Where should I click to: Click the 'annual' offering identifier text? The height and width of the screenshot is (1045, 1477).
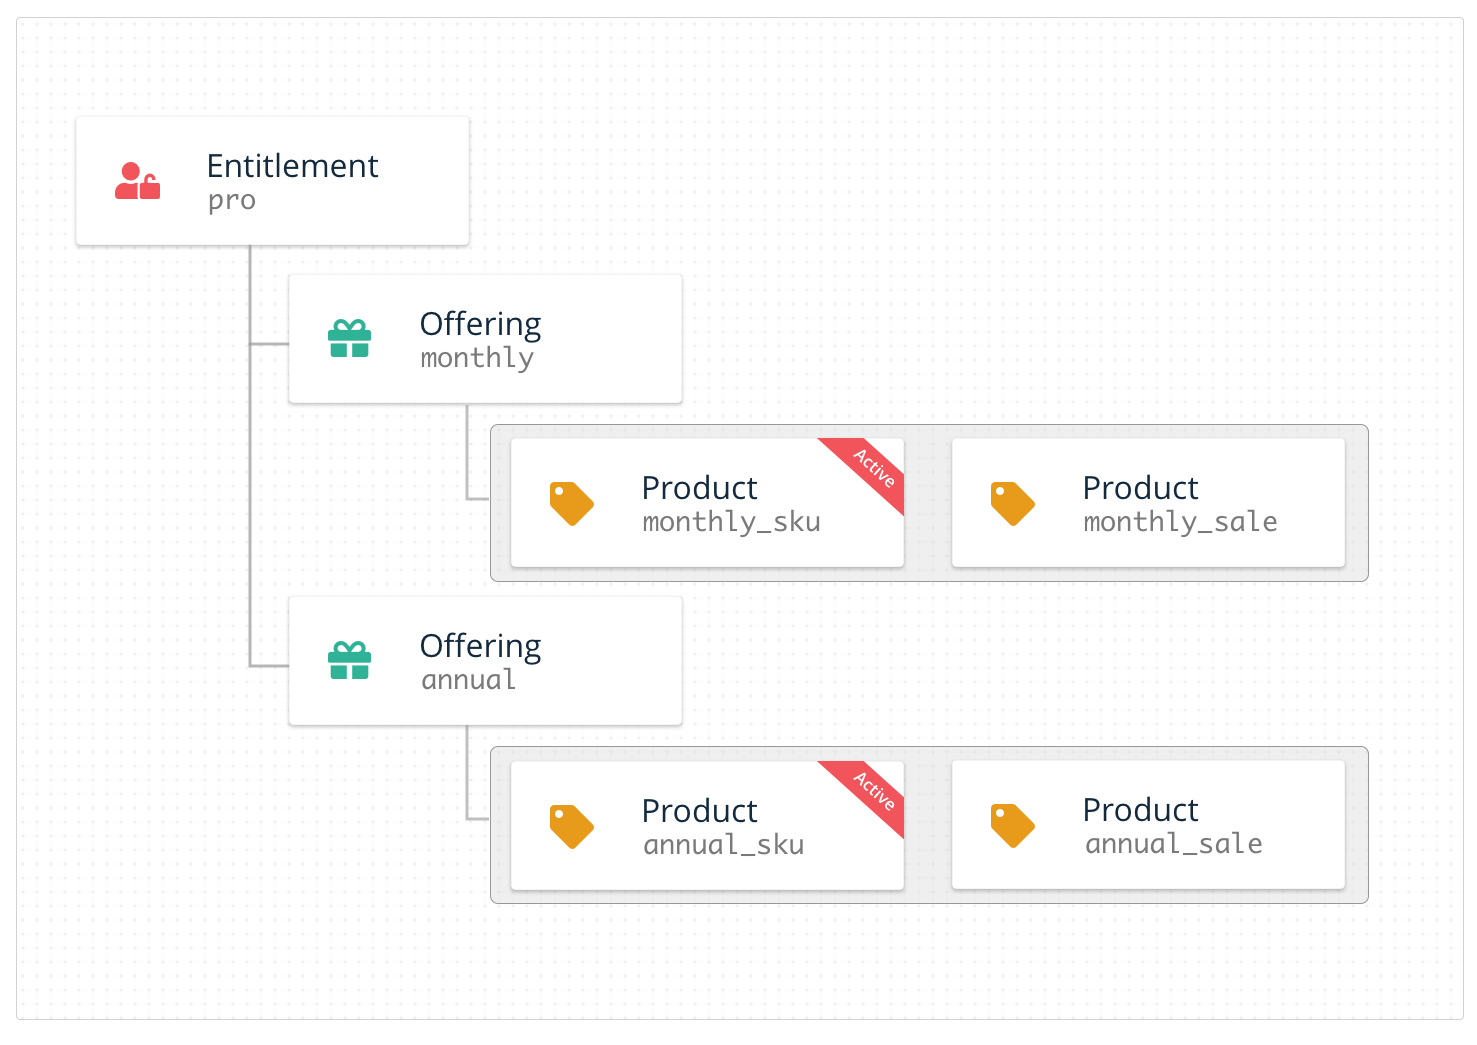468,680
